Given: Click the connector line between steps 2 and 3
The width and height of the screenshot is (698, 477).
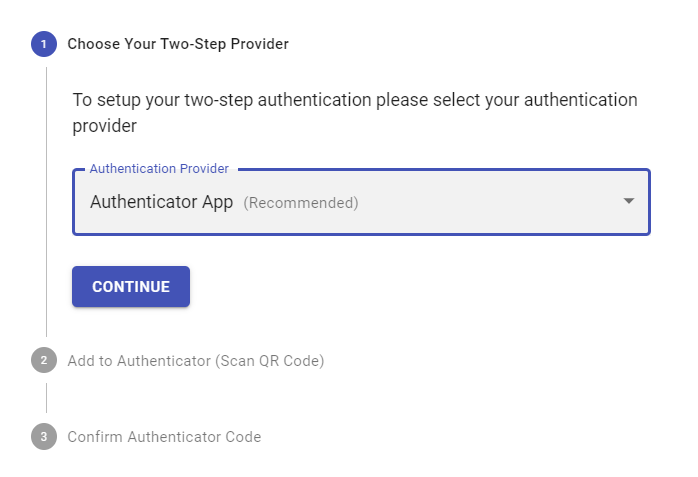Looking at the screenshot, I should [46, 398].
